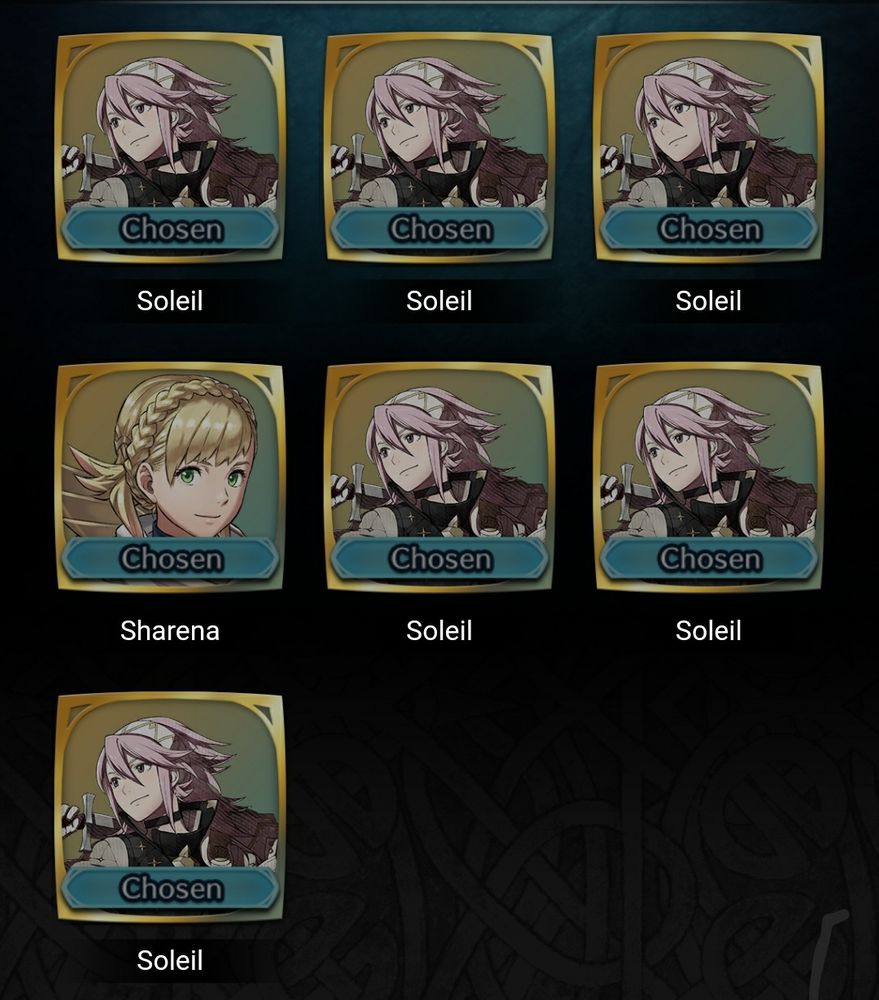The width and height of the screenshot is (879, 1000).
Task: Toggle Chosen badge on the third-row Soleil
Action: (x=170, y=888)
